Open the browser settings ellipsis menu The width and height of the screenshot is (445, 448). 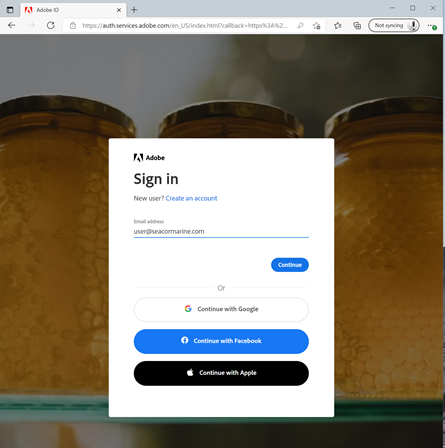432,26
